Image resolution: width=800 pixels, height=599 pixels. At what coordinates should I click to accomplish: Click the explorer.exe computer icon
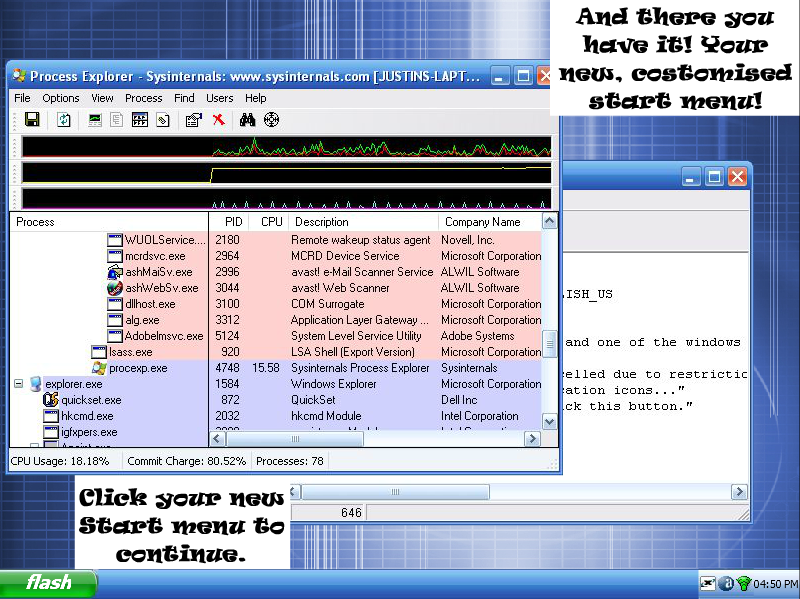pos(35,384)
